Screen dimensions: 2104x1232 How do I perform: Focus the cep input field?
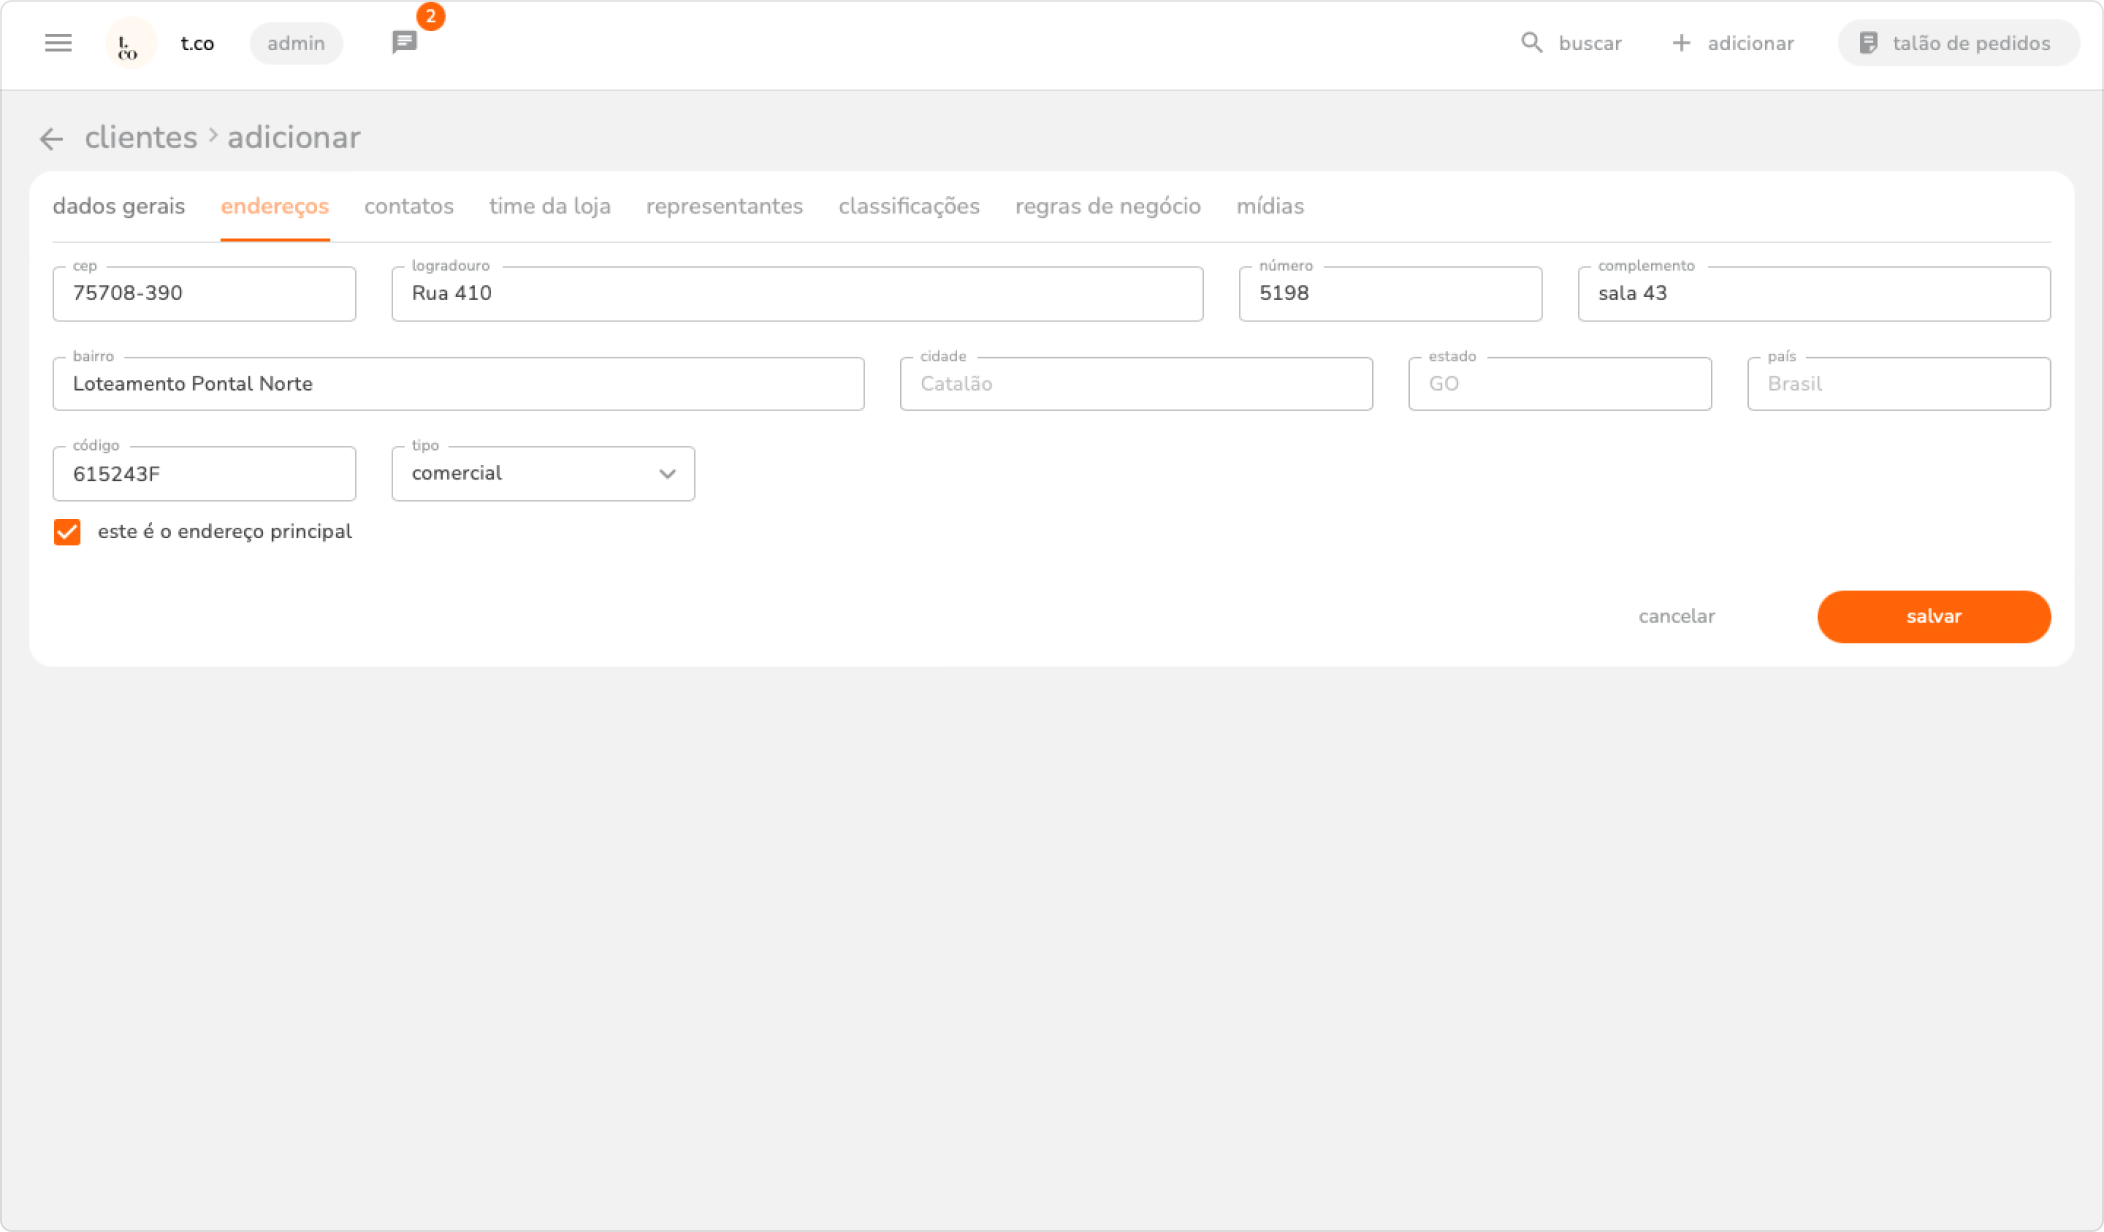[204, 294]
